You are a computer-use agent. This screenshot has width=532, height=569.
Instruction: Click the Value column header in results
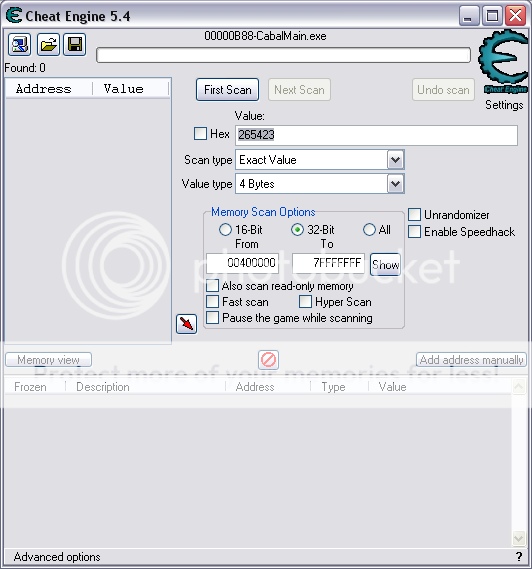[x=131, y=89]
